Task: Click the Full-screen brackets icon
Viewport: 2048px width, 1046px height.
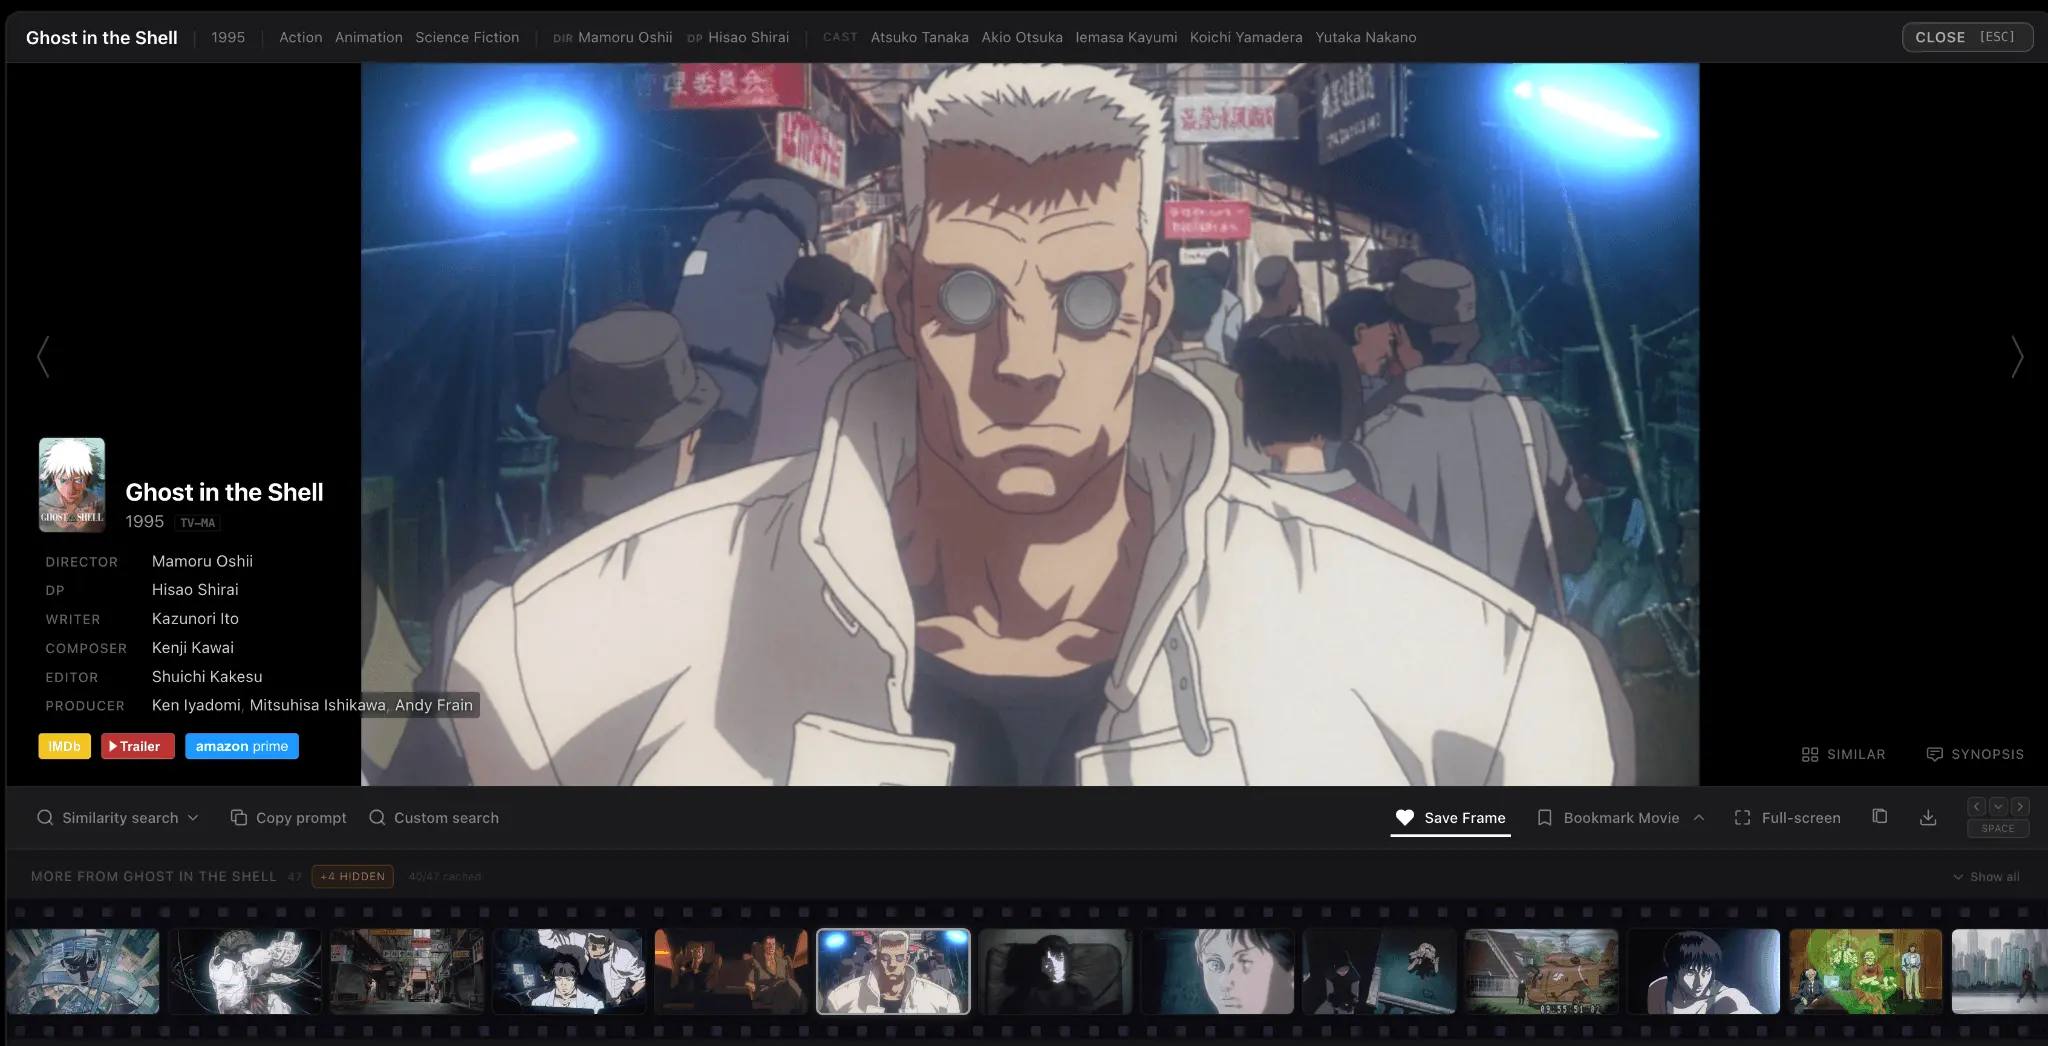Action: pyautogui.click(x=1742, y=817)
